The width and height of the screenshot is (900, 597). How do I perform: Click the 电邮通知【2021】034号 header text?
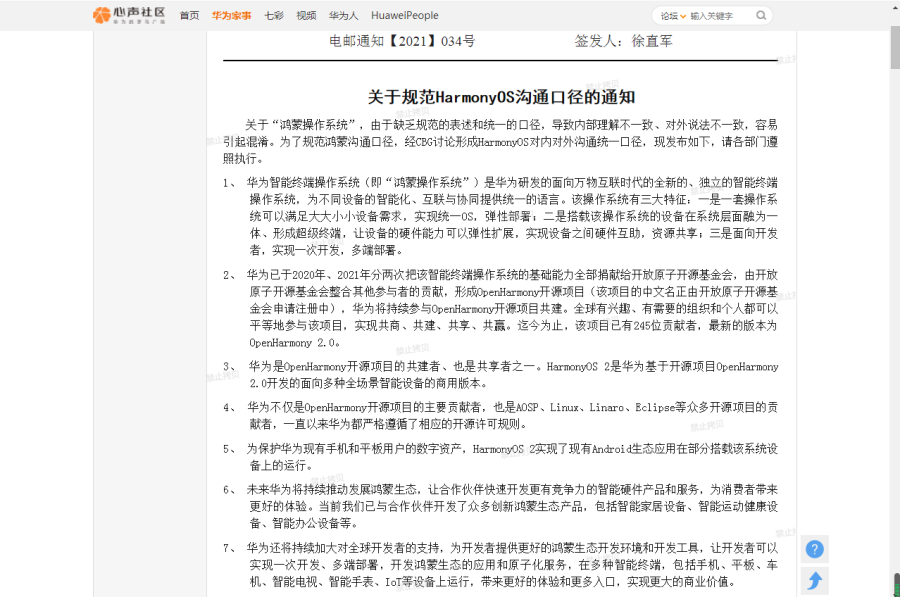pyautogui.click(x=402, y=41)
